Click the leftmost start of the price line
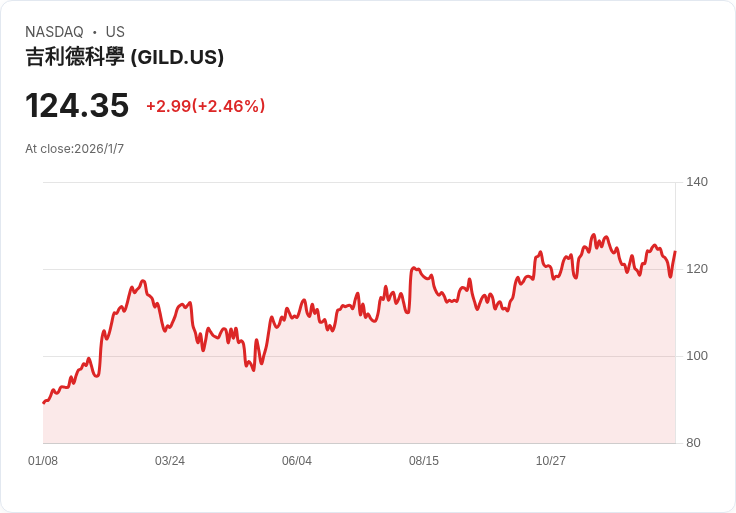736x513 pixels. tap(44, 402)
